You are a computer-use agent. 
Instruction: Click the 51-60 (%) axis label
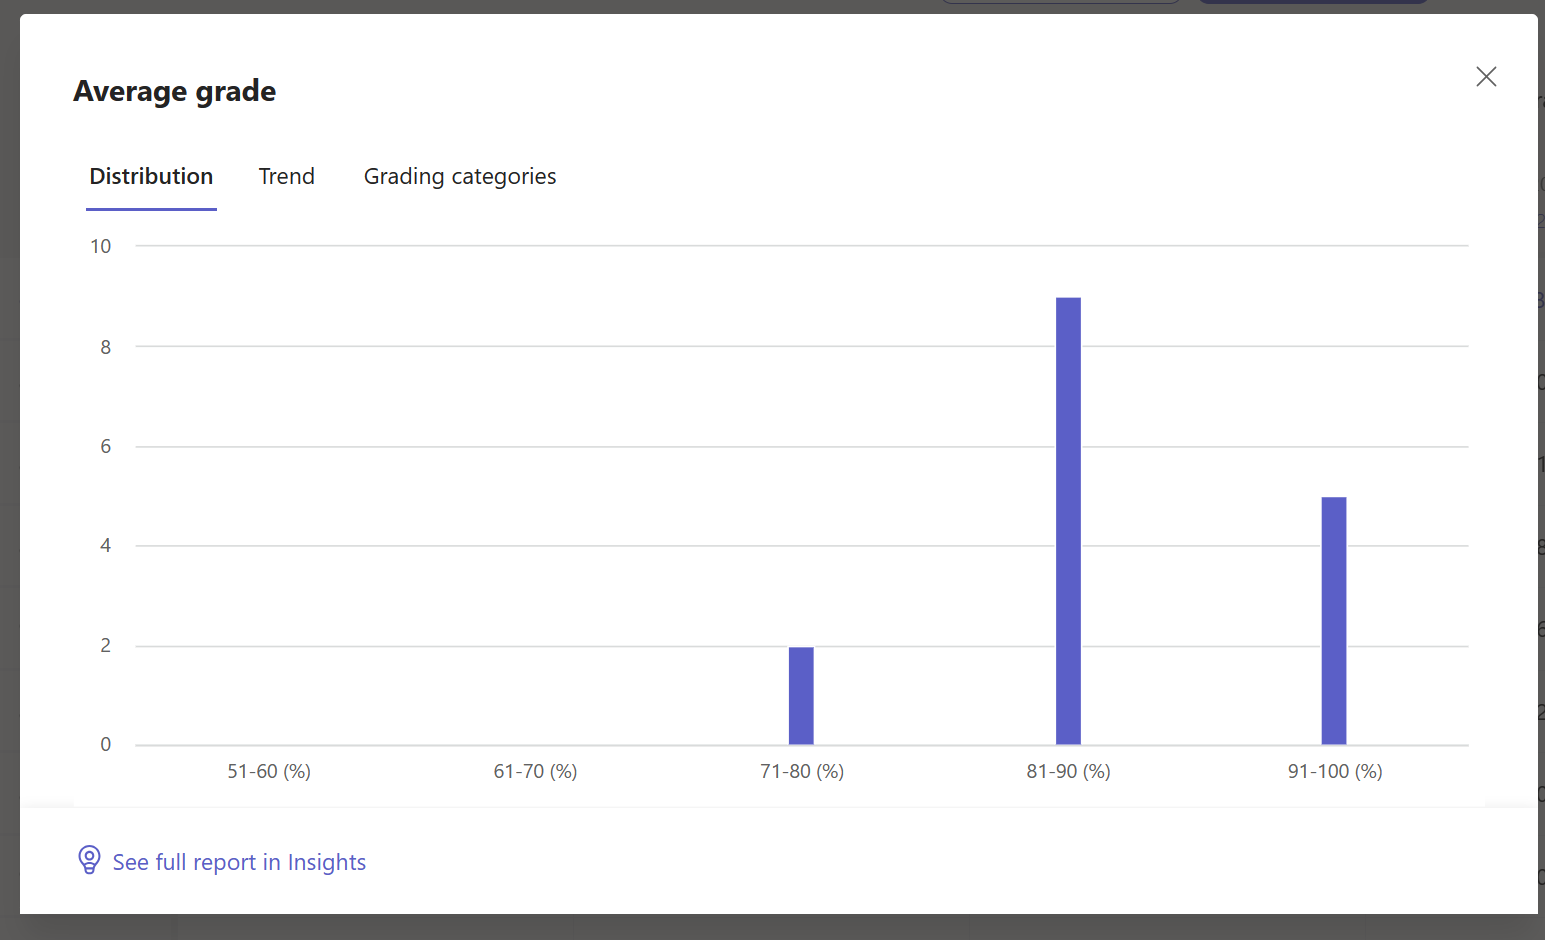point(268,771)
